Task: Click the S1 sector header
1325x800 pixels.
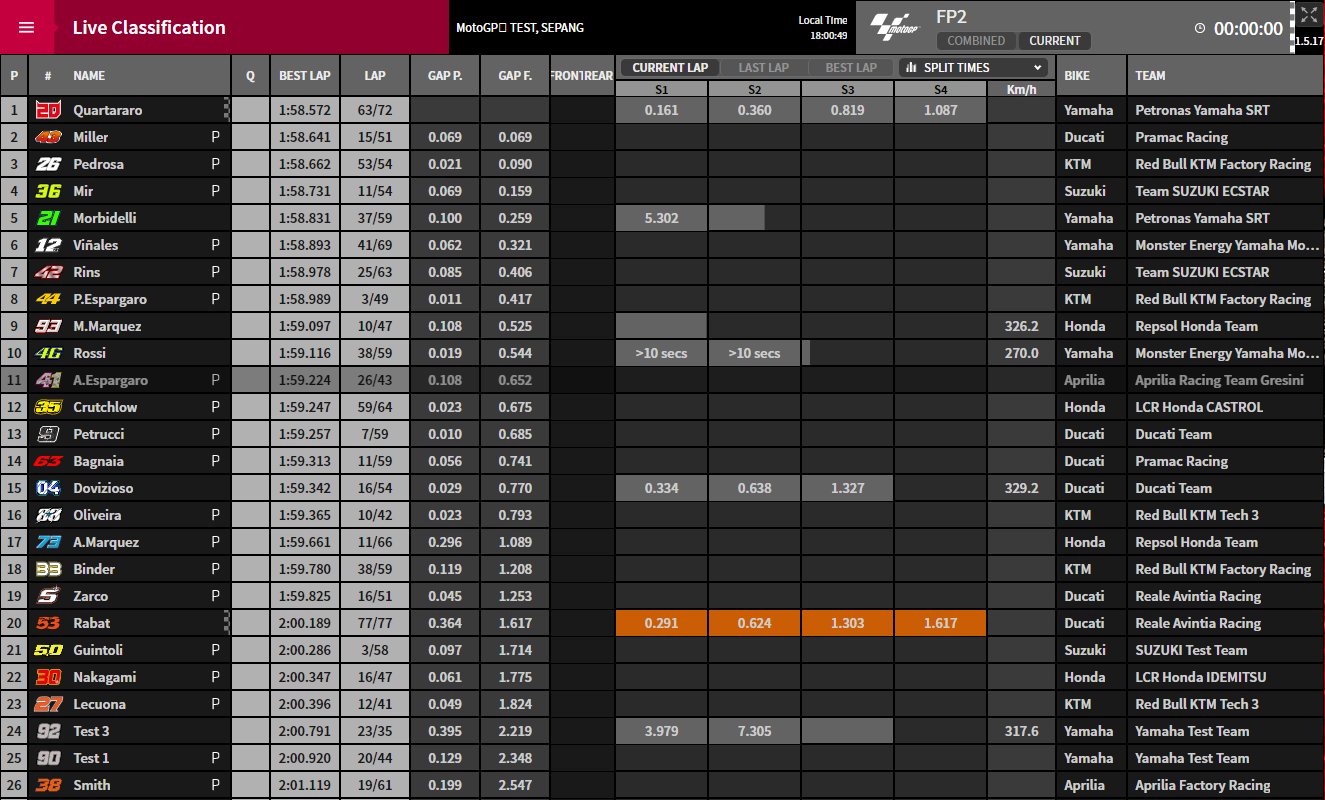Action: (x=661, y=89)
